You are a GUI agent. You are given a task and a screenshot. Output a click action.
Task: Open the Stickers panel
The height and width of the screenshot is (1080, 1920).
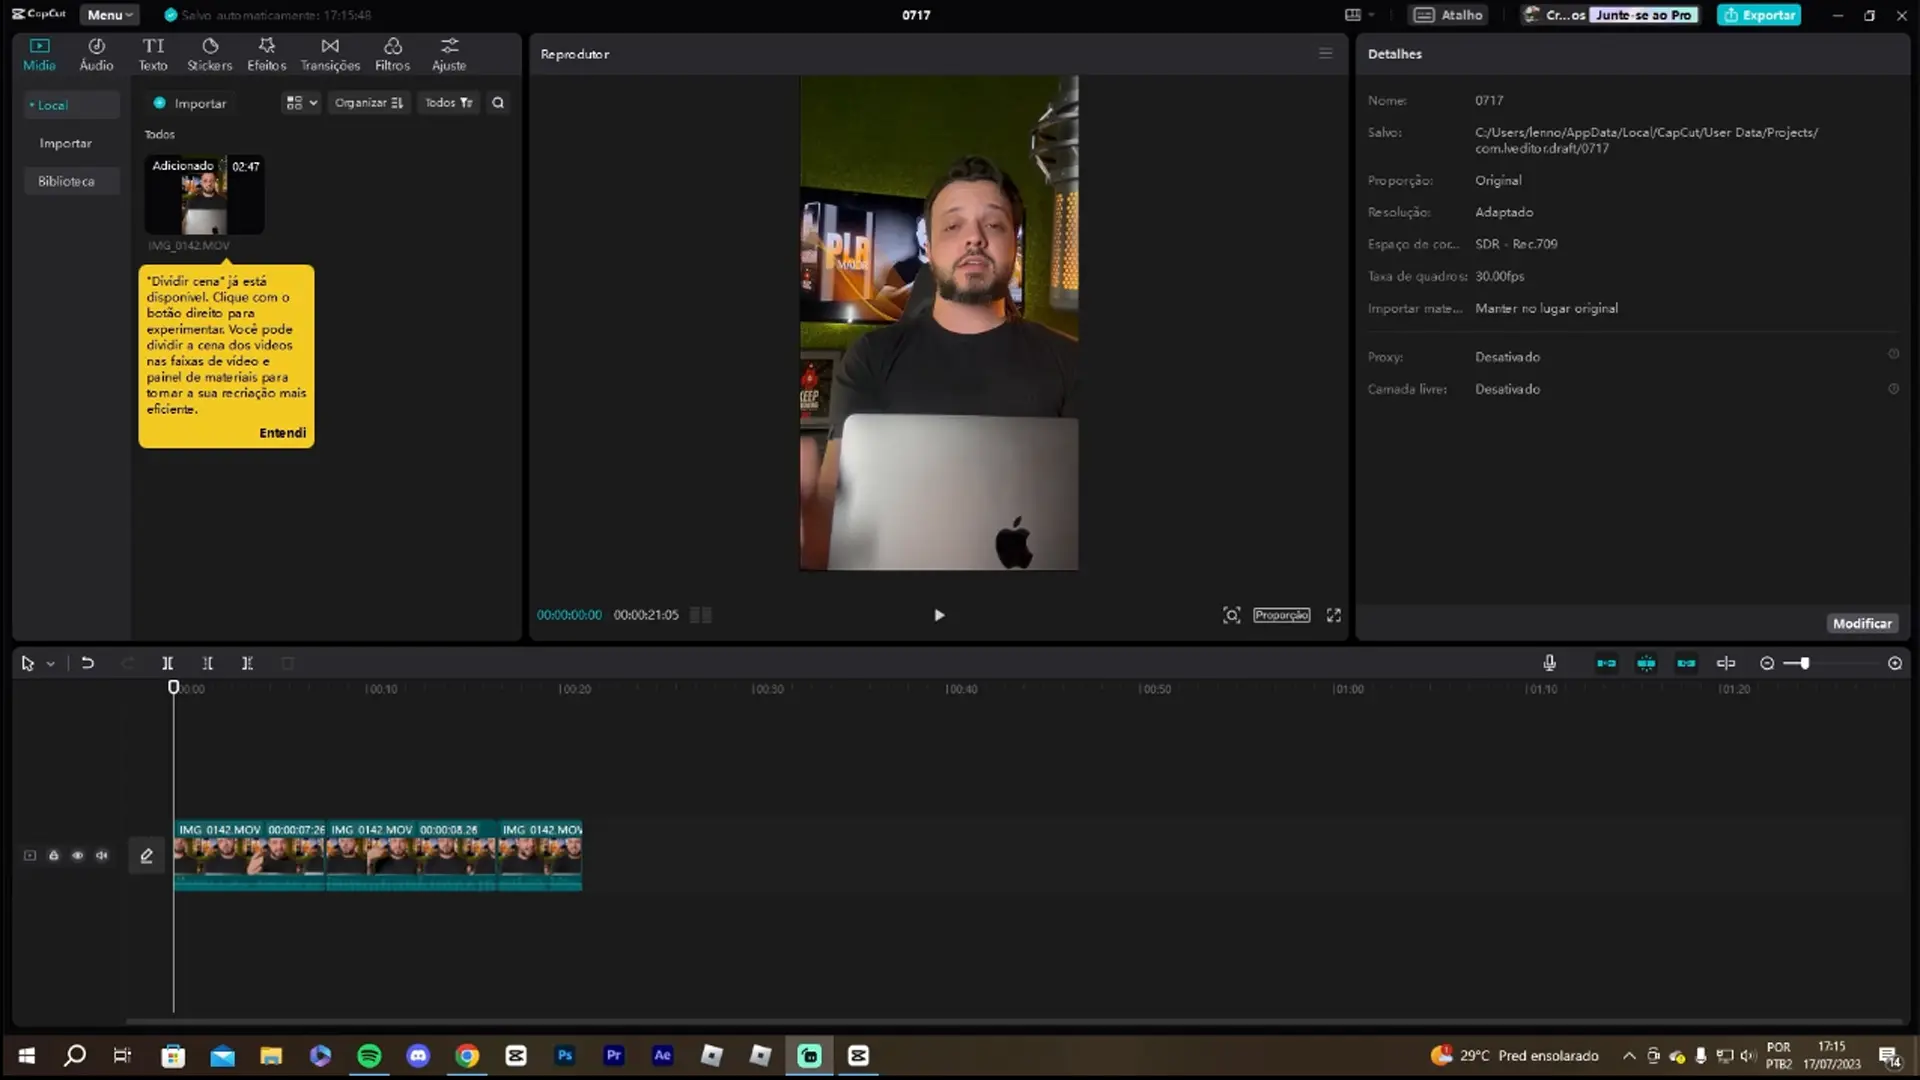[209, 54]
